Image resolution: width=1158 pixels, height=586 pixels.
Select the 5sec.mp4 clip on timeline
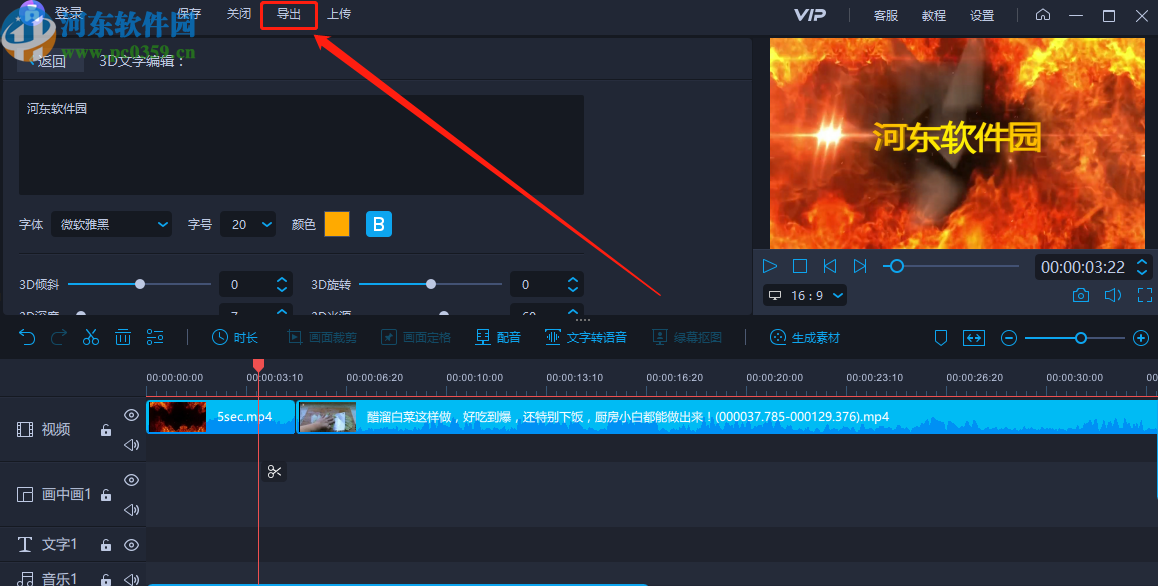pos(221,417)
